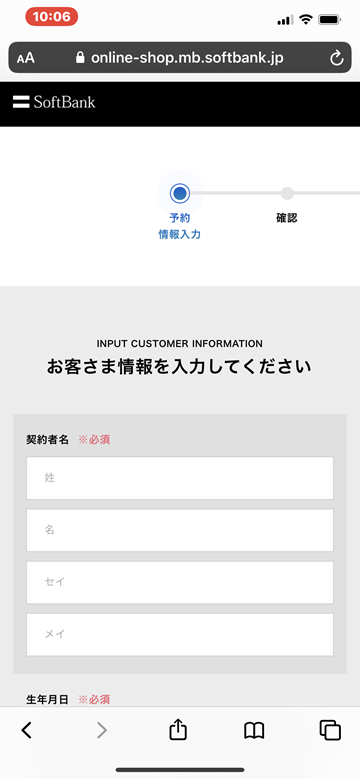This screenshot has height=779, width=360.
Task: Tap the 名 first name field
Action: [180, 530]
